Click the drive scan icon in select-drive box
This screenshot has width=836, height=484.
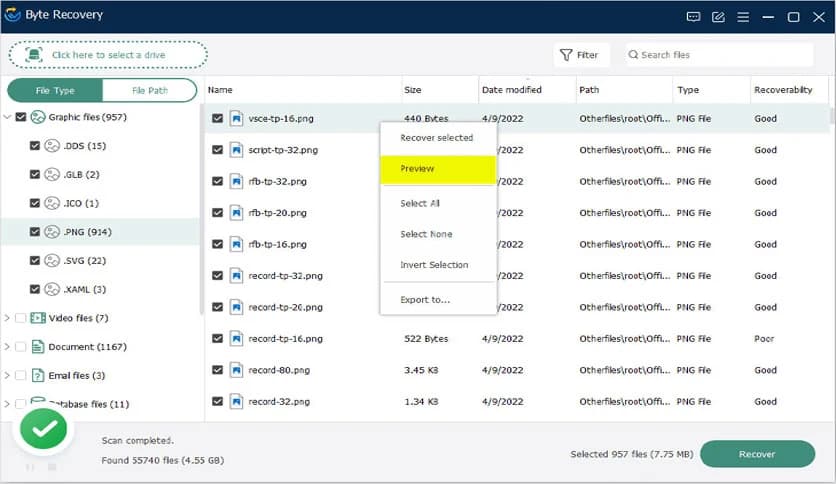click(x=34, y=54)
